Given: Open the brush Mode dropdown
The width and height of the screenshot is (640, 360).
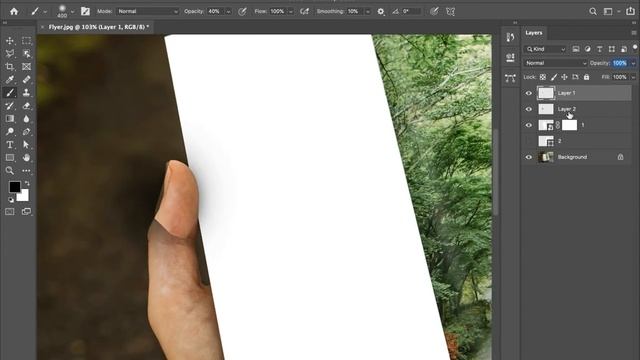Looking at the screenshot, I should [x=148, y=11].
